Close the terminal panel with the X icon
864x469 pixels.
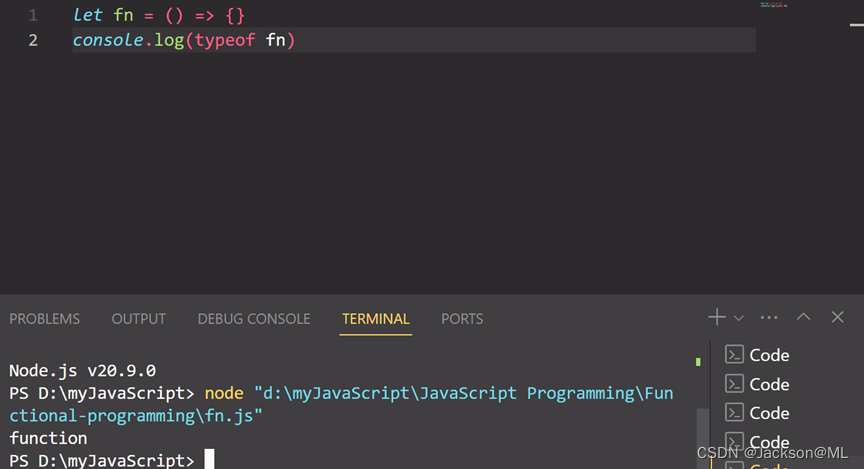click(x=838, y=317)
